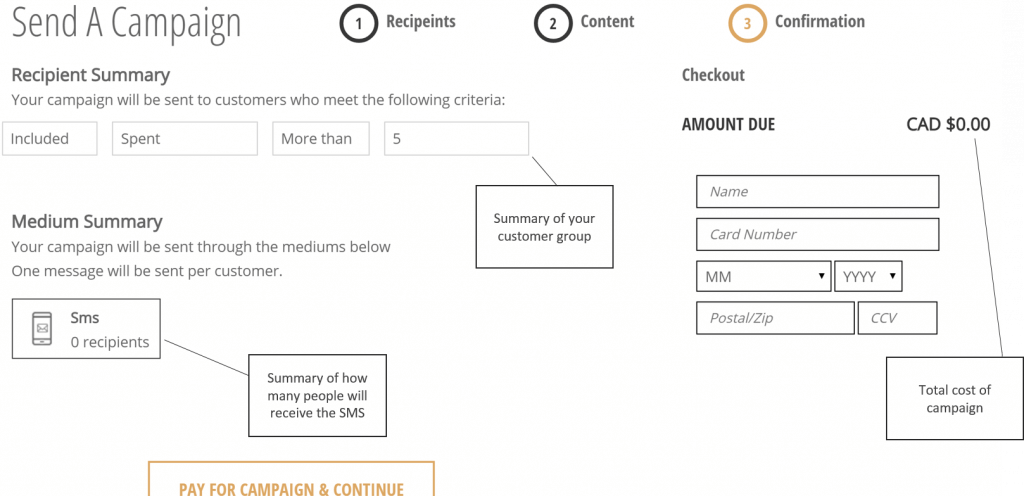Click the criteria value field showing 5
Viewport: 1024px width, 496px height.
(456, 138)
